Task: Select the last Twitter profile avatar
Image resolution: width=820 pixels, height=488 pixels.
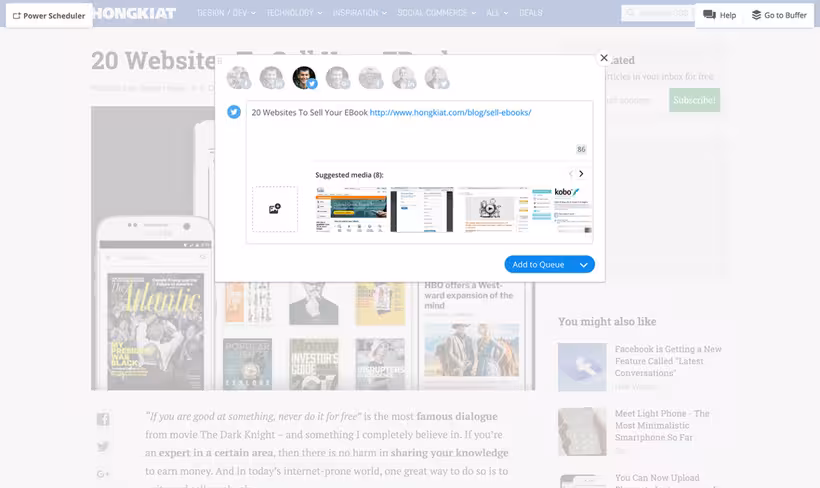Action: 436,77
